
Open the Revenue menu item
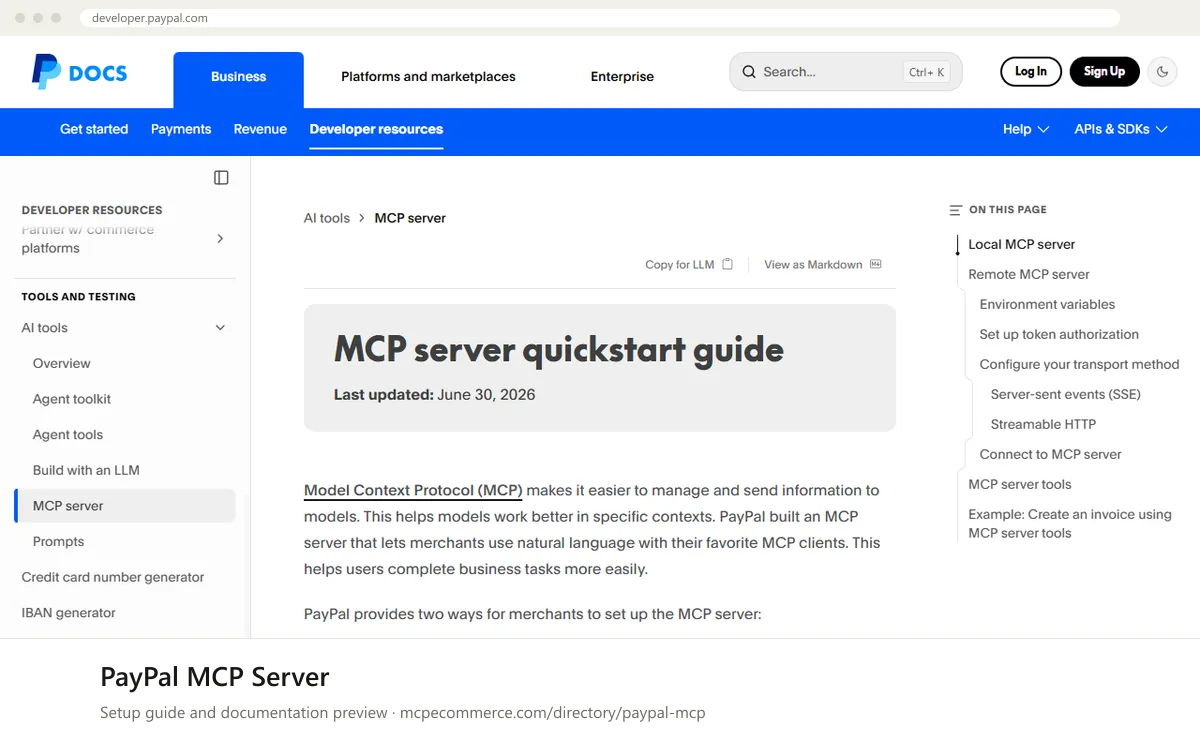click(x=260, y=129)
